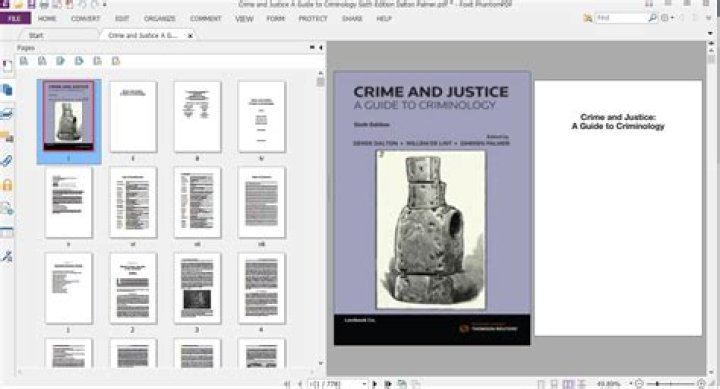Go to last page button

pos(388,384)
